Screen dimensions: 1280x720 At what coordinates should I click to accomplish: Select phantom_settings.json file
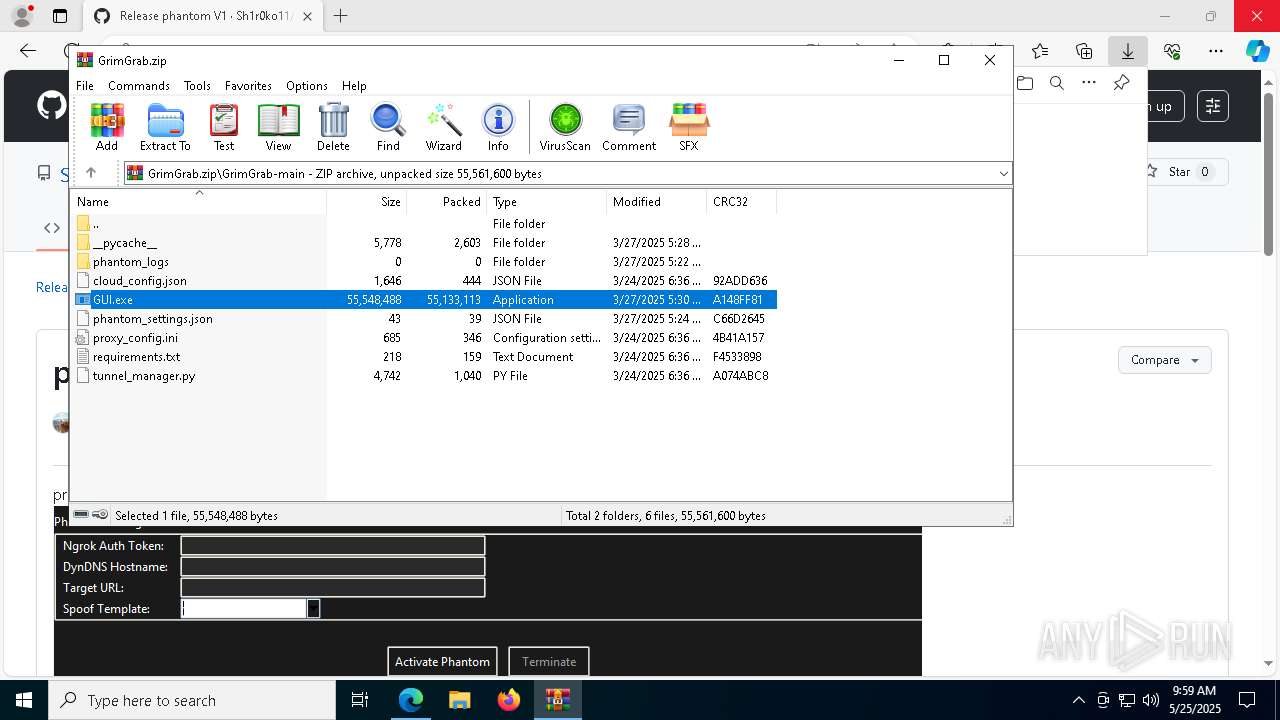pyautogui.click(x=425, y=319)
